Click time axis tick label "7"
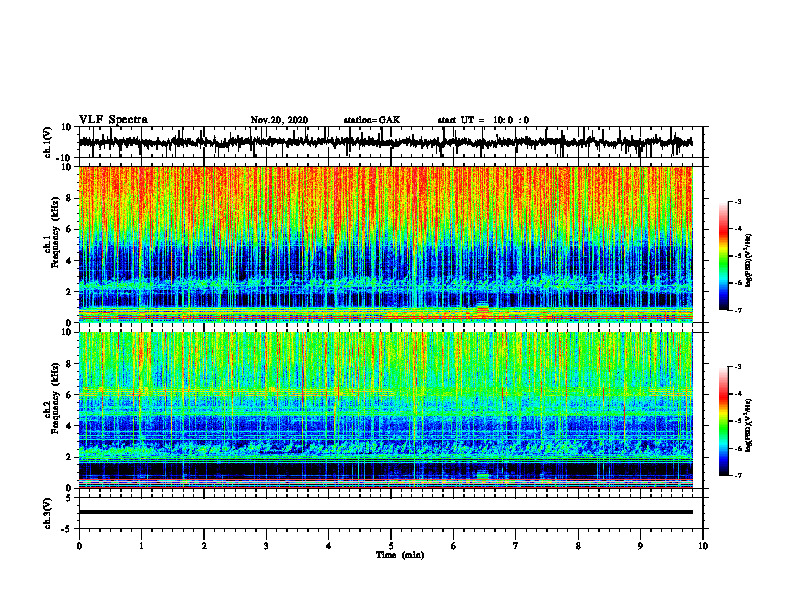The image size is (792, 612). (516, 546)
